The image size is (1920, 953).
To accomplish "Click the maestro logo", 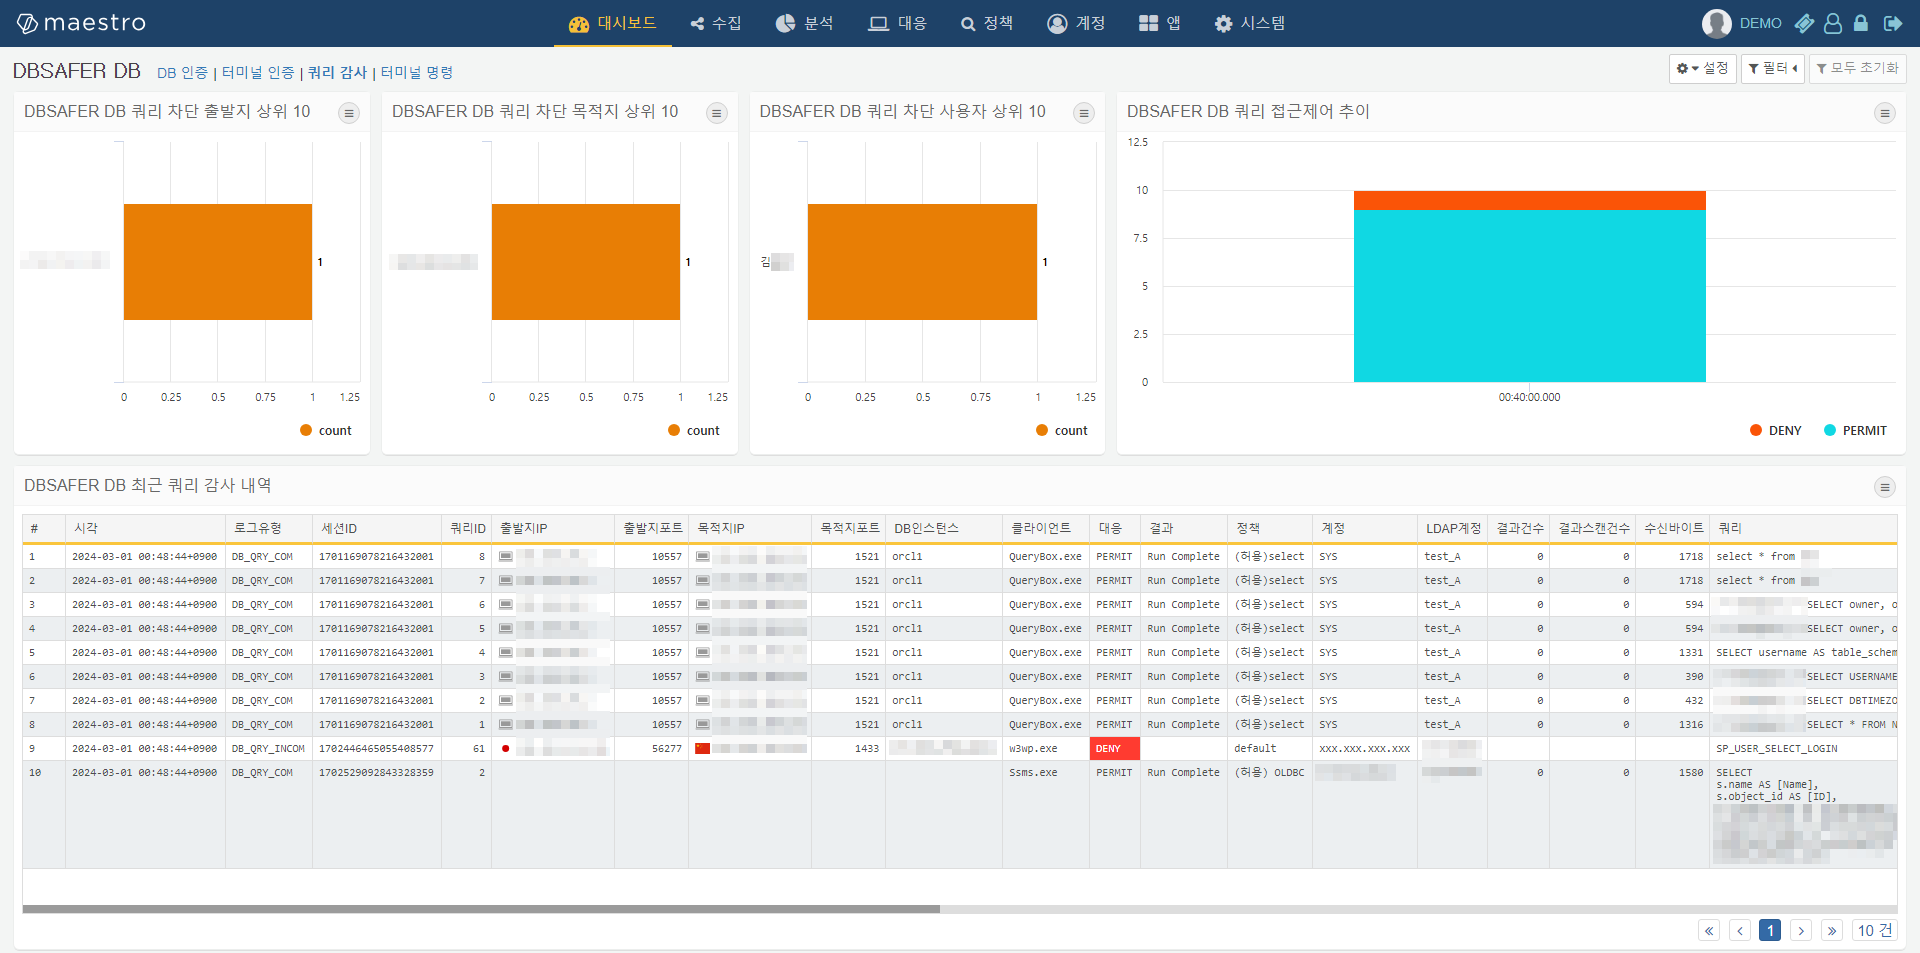I will [81, 23].
